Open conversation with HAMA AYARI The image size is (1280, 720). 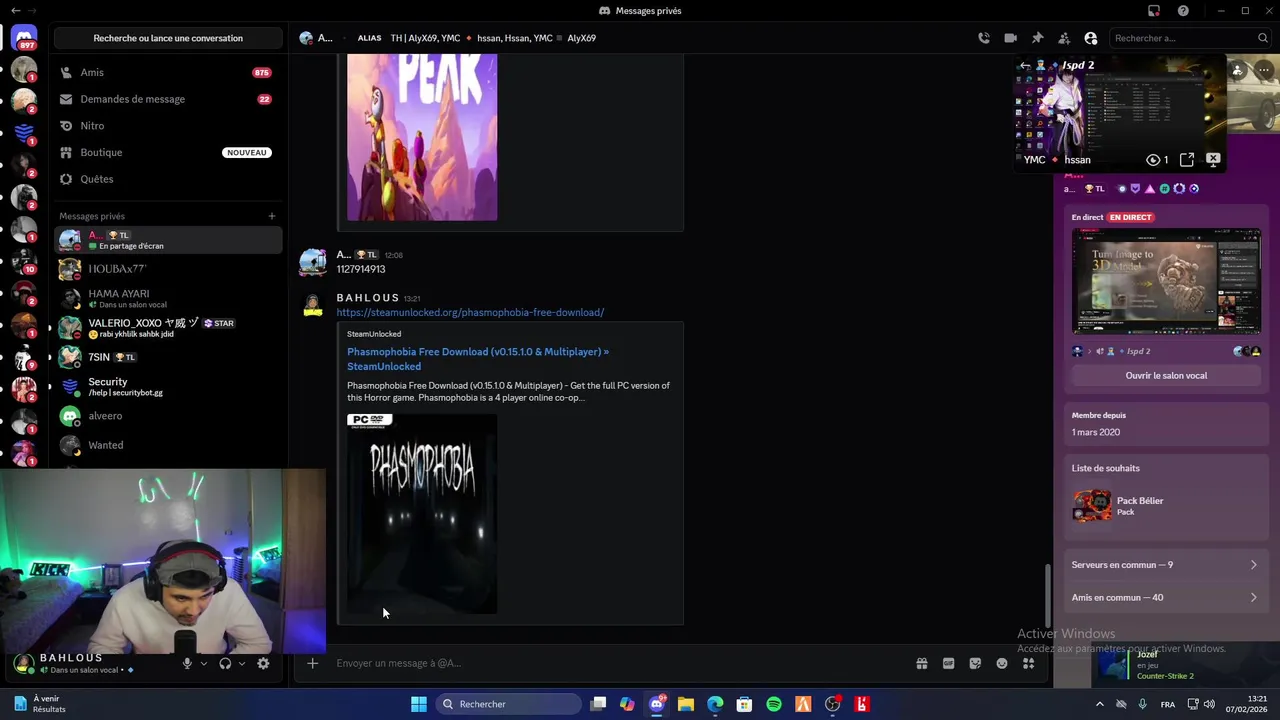pos(168,298)
